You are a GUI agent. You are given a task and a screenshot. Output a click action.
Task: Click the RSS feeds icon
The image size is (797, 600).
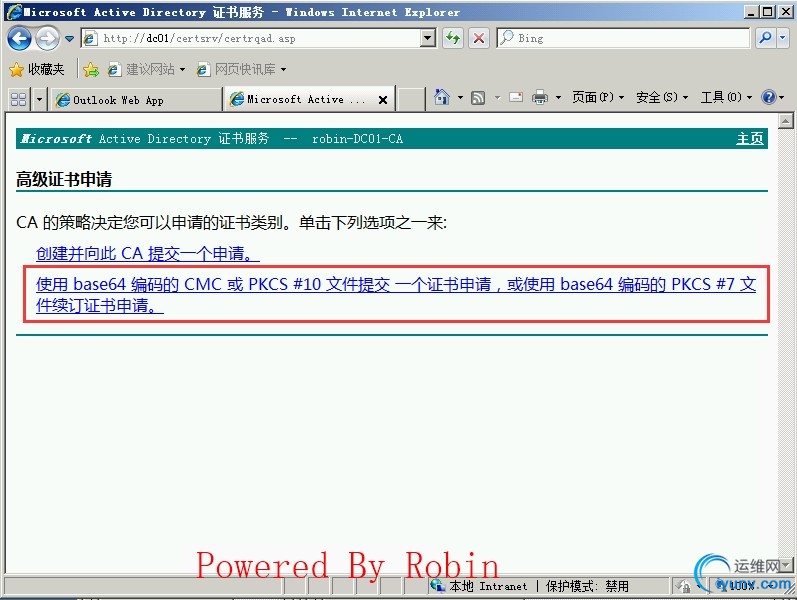[478, 98]
